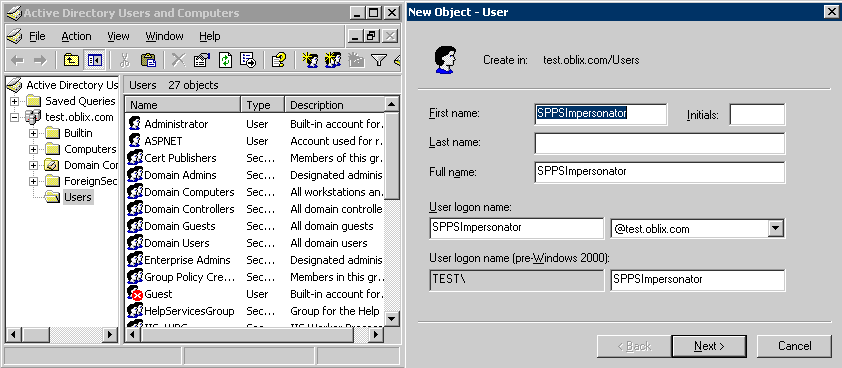Click the Domain Admins group icon
Image resolution: width=842 pixels, height=368 pixels.
click(134, 175)
